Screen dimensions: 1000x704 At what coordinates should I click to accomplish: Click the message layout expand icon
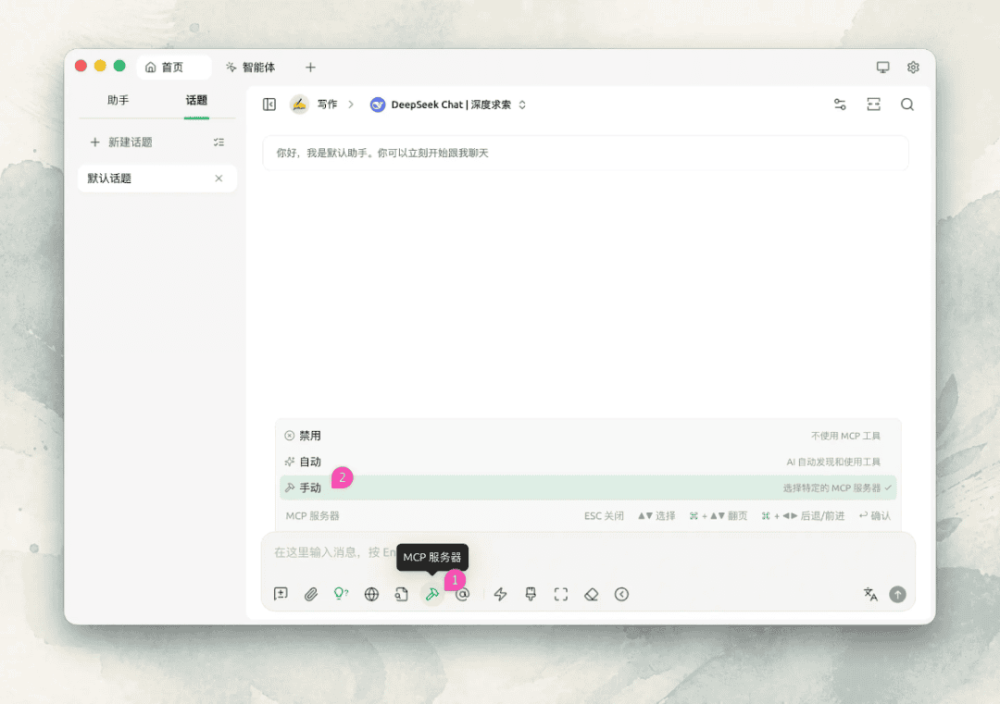tap(874, 105)
